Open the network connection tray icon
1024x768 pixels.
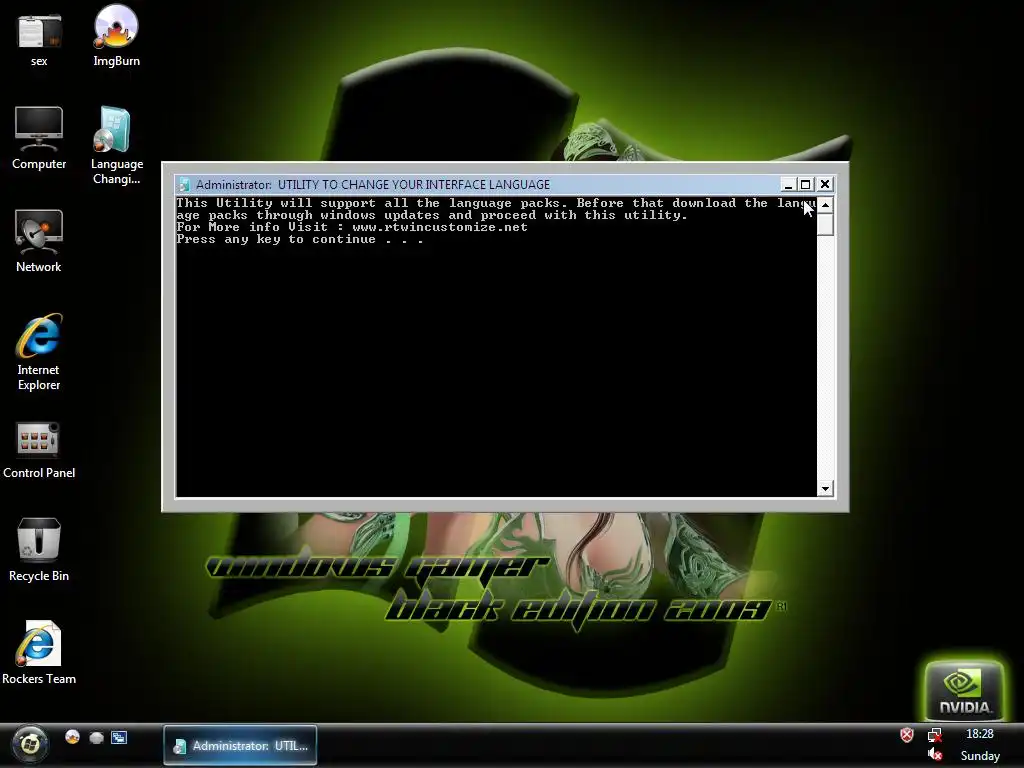click(x=935, y=735)
